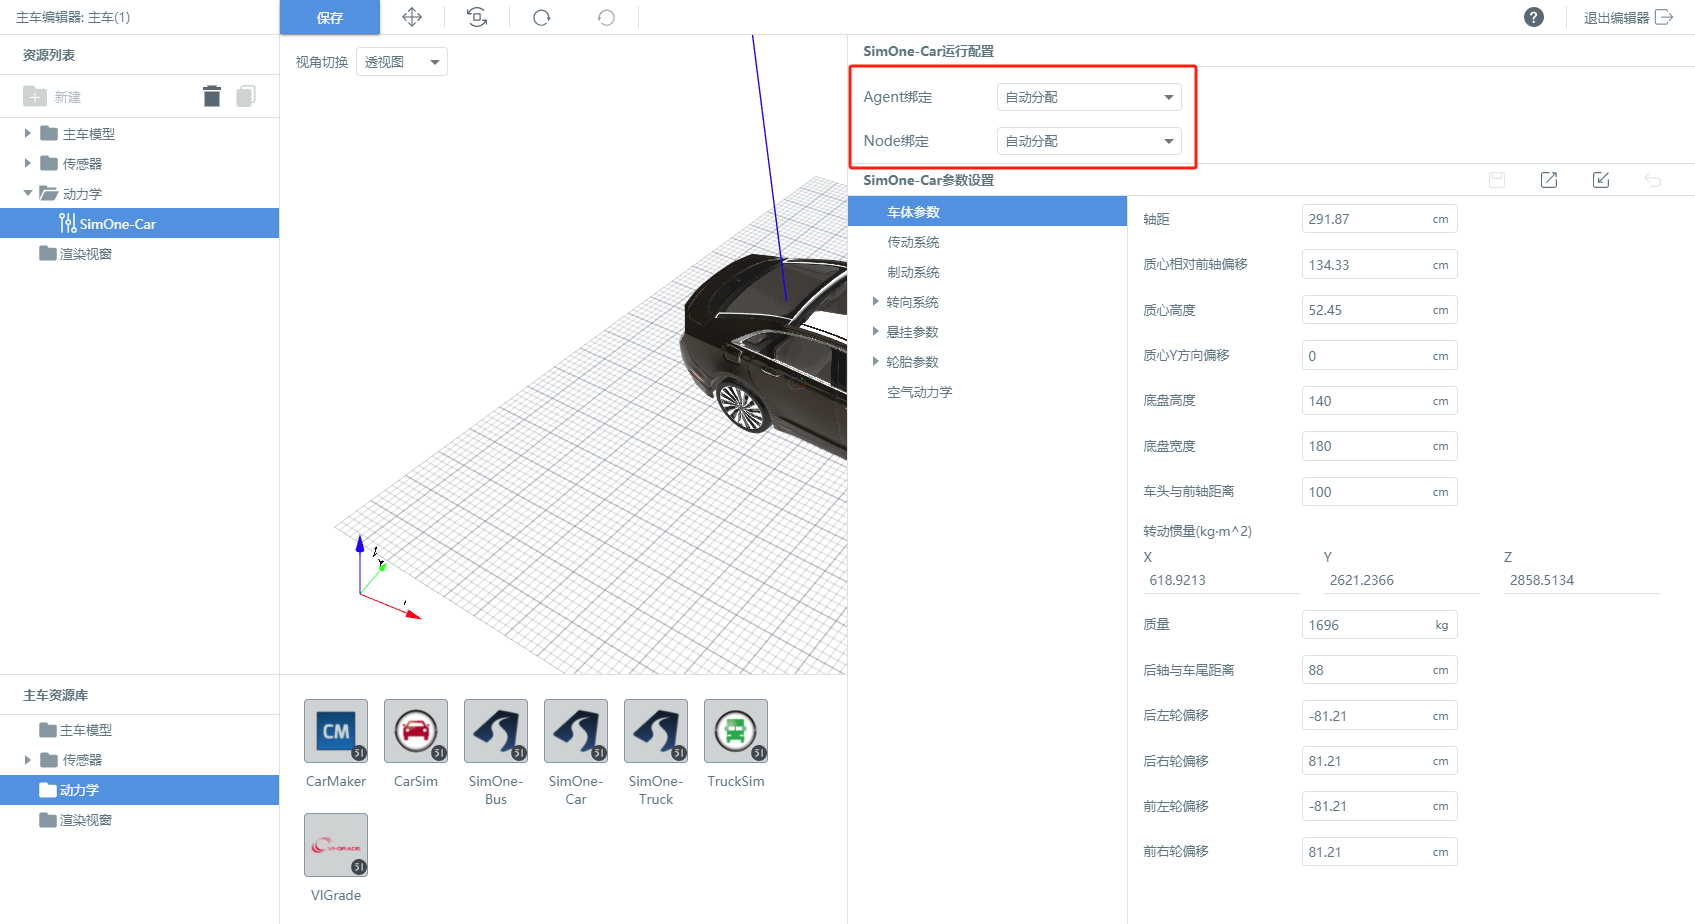Click the 前左轮偏移 input field
The height and width of the screenshot is (924, 1695).
(1379, 806)
